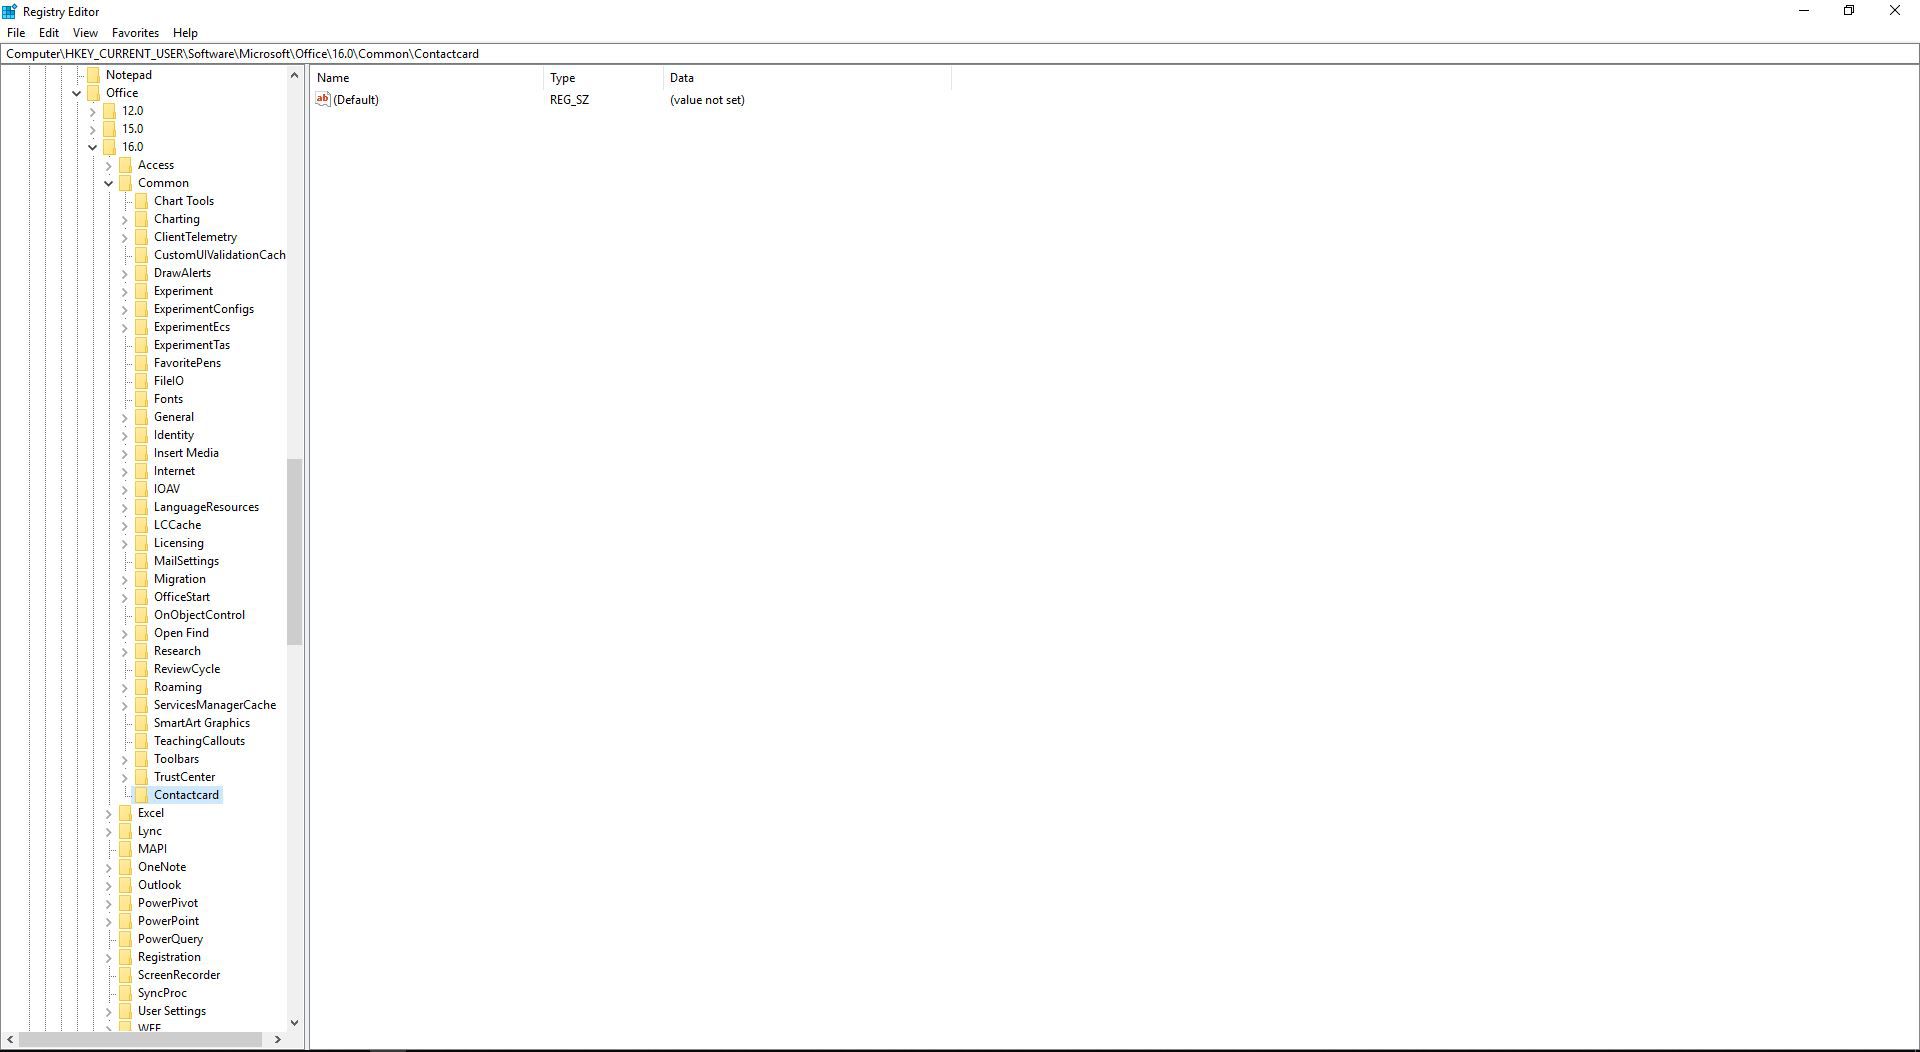This screenshot has width=1920, height=1052.
Task: Click the OfficeStart folder icon
Action: tap(141, 597)
